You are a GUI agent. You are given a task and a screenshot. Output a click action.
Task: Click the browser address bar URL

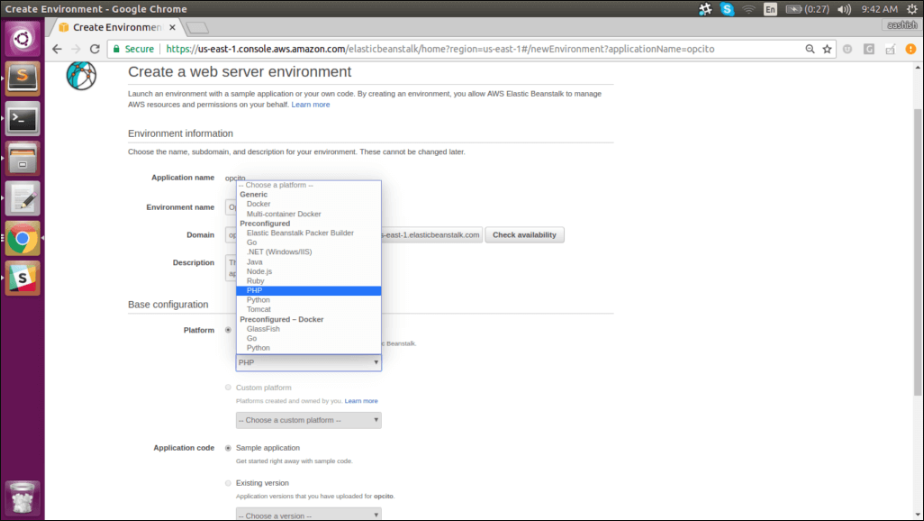(440, 49)
